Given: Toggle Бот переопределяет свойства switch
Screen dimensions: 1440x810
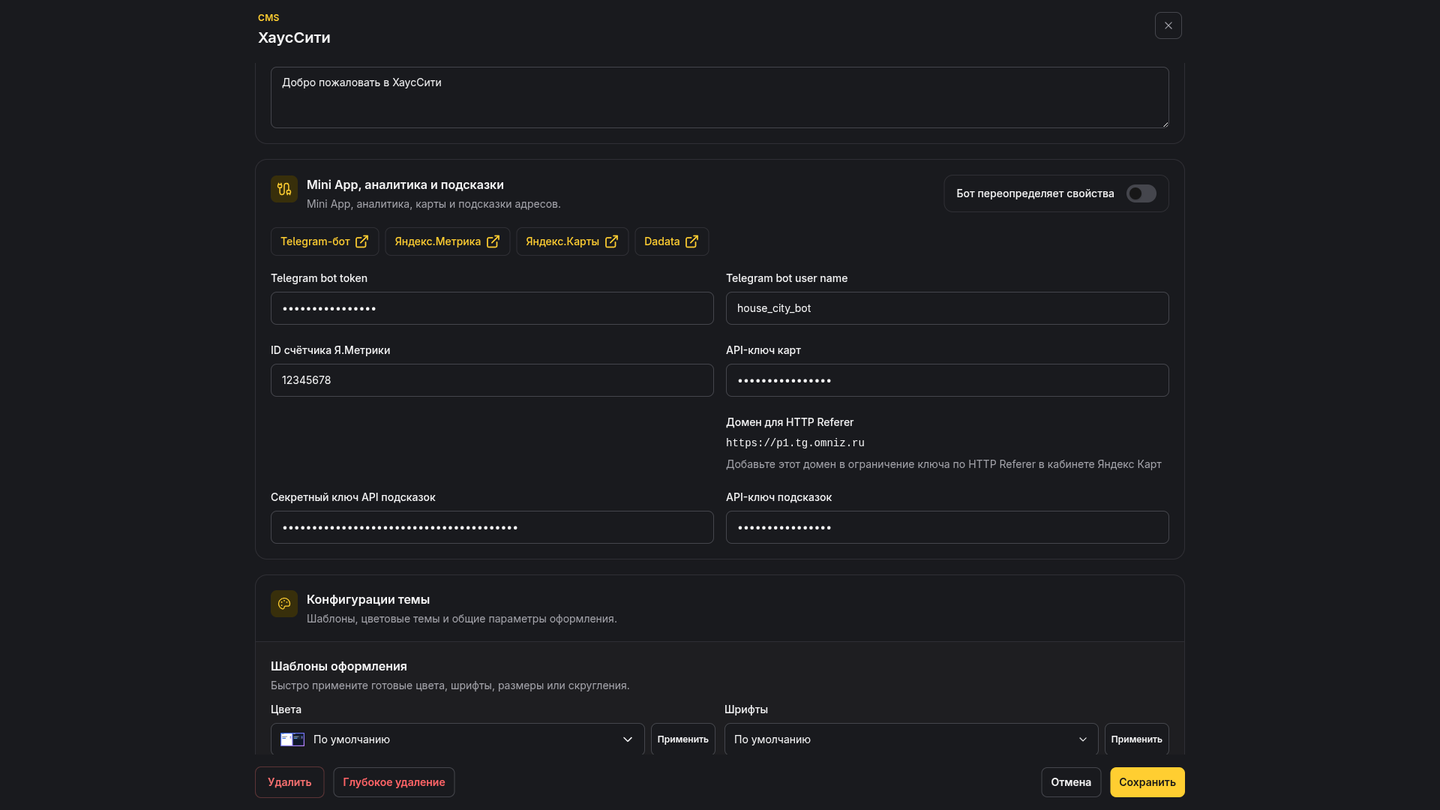Looking at the screenshot, I should (1141, 194).
